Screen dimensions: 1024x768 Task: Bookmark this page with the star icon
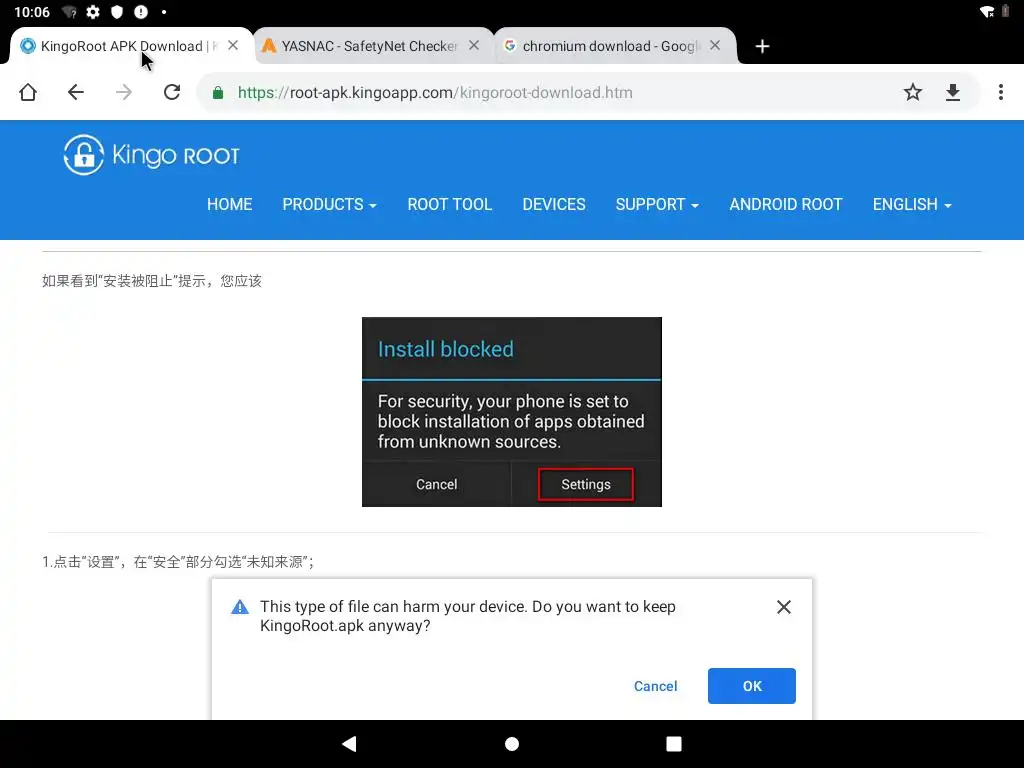click(912, 92)
